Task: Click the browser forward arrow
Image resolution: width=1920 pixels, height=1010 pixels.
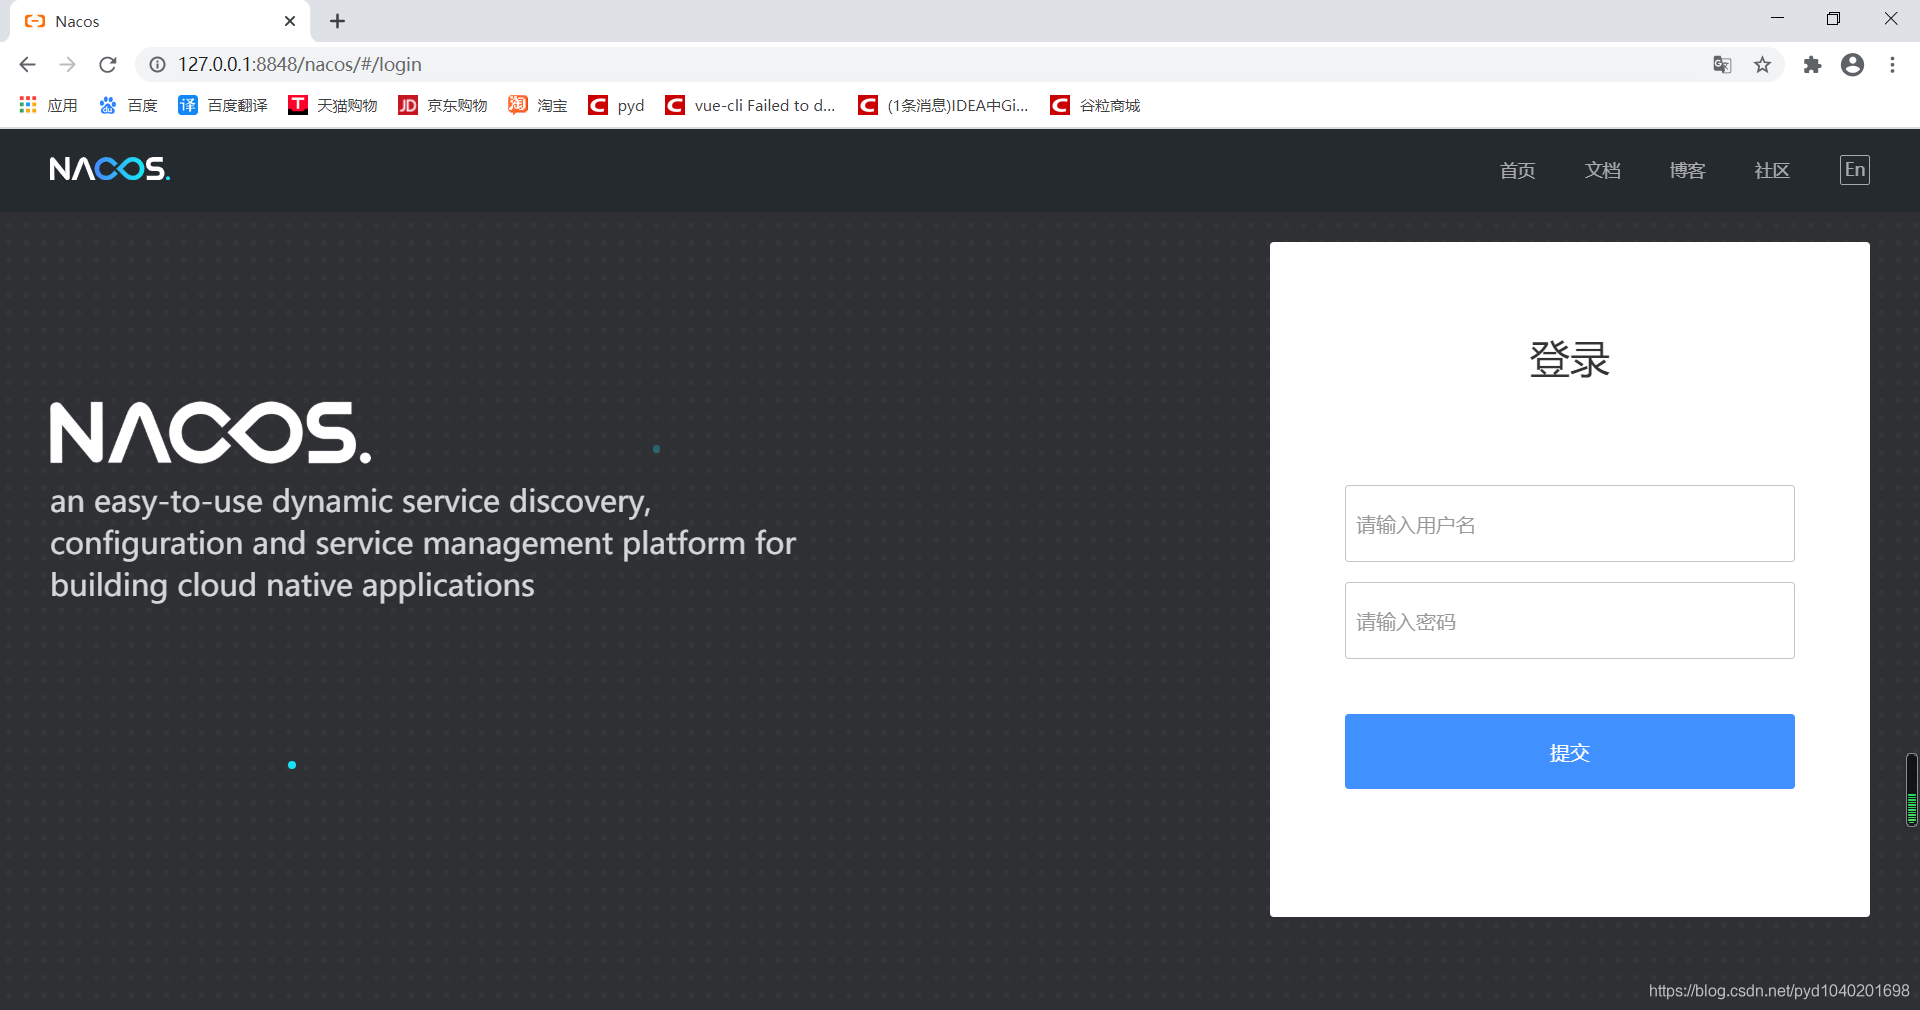Action: [67, 64]
